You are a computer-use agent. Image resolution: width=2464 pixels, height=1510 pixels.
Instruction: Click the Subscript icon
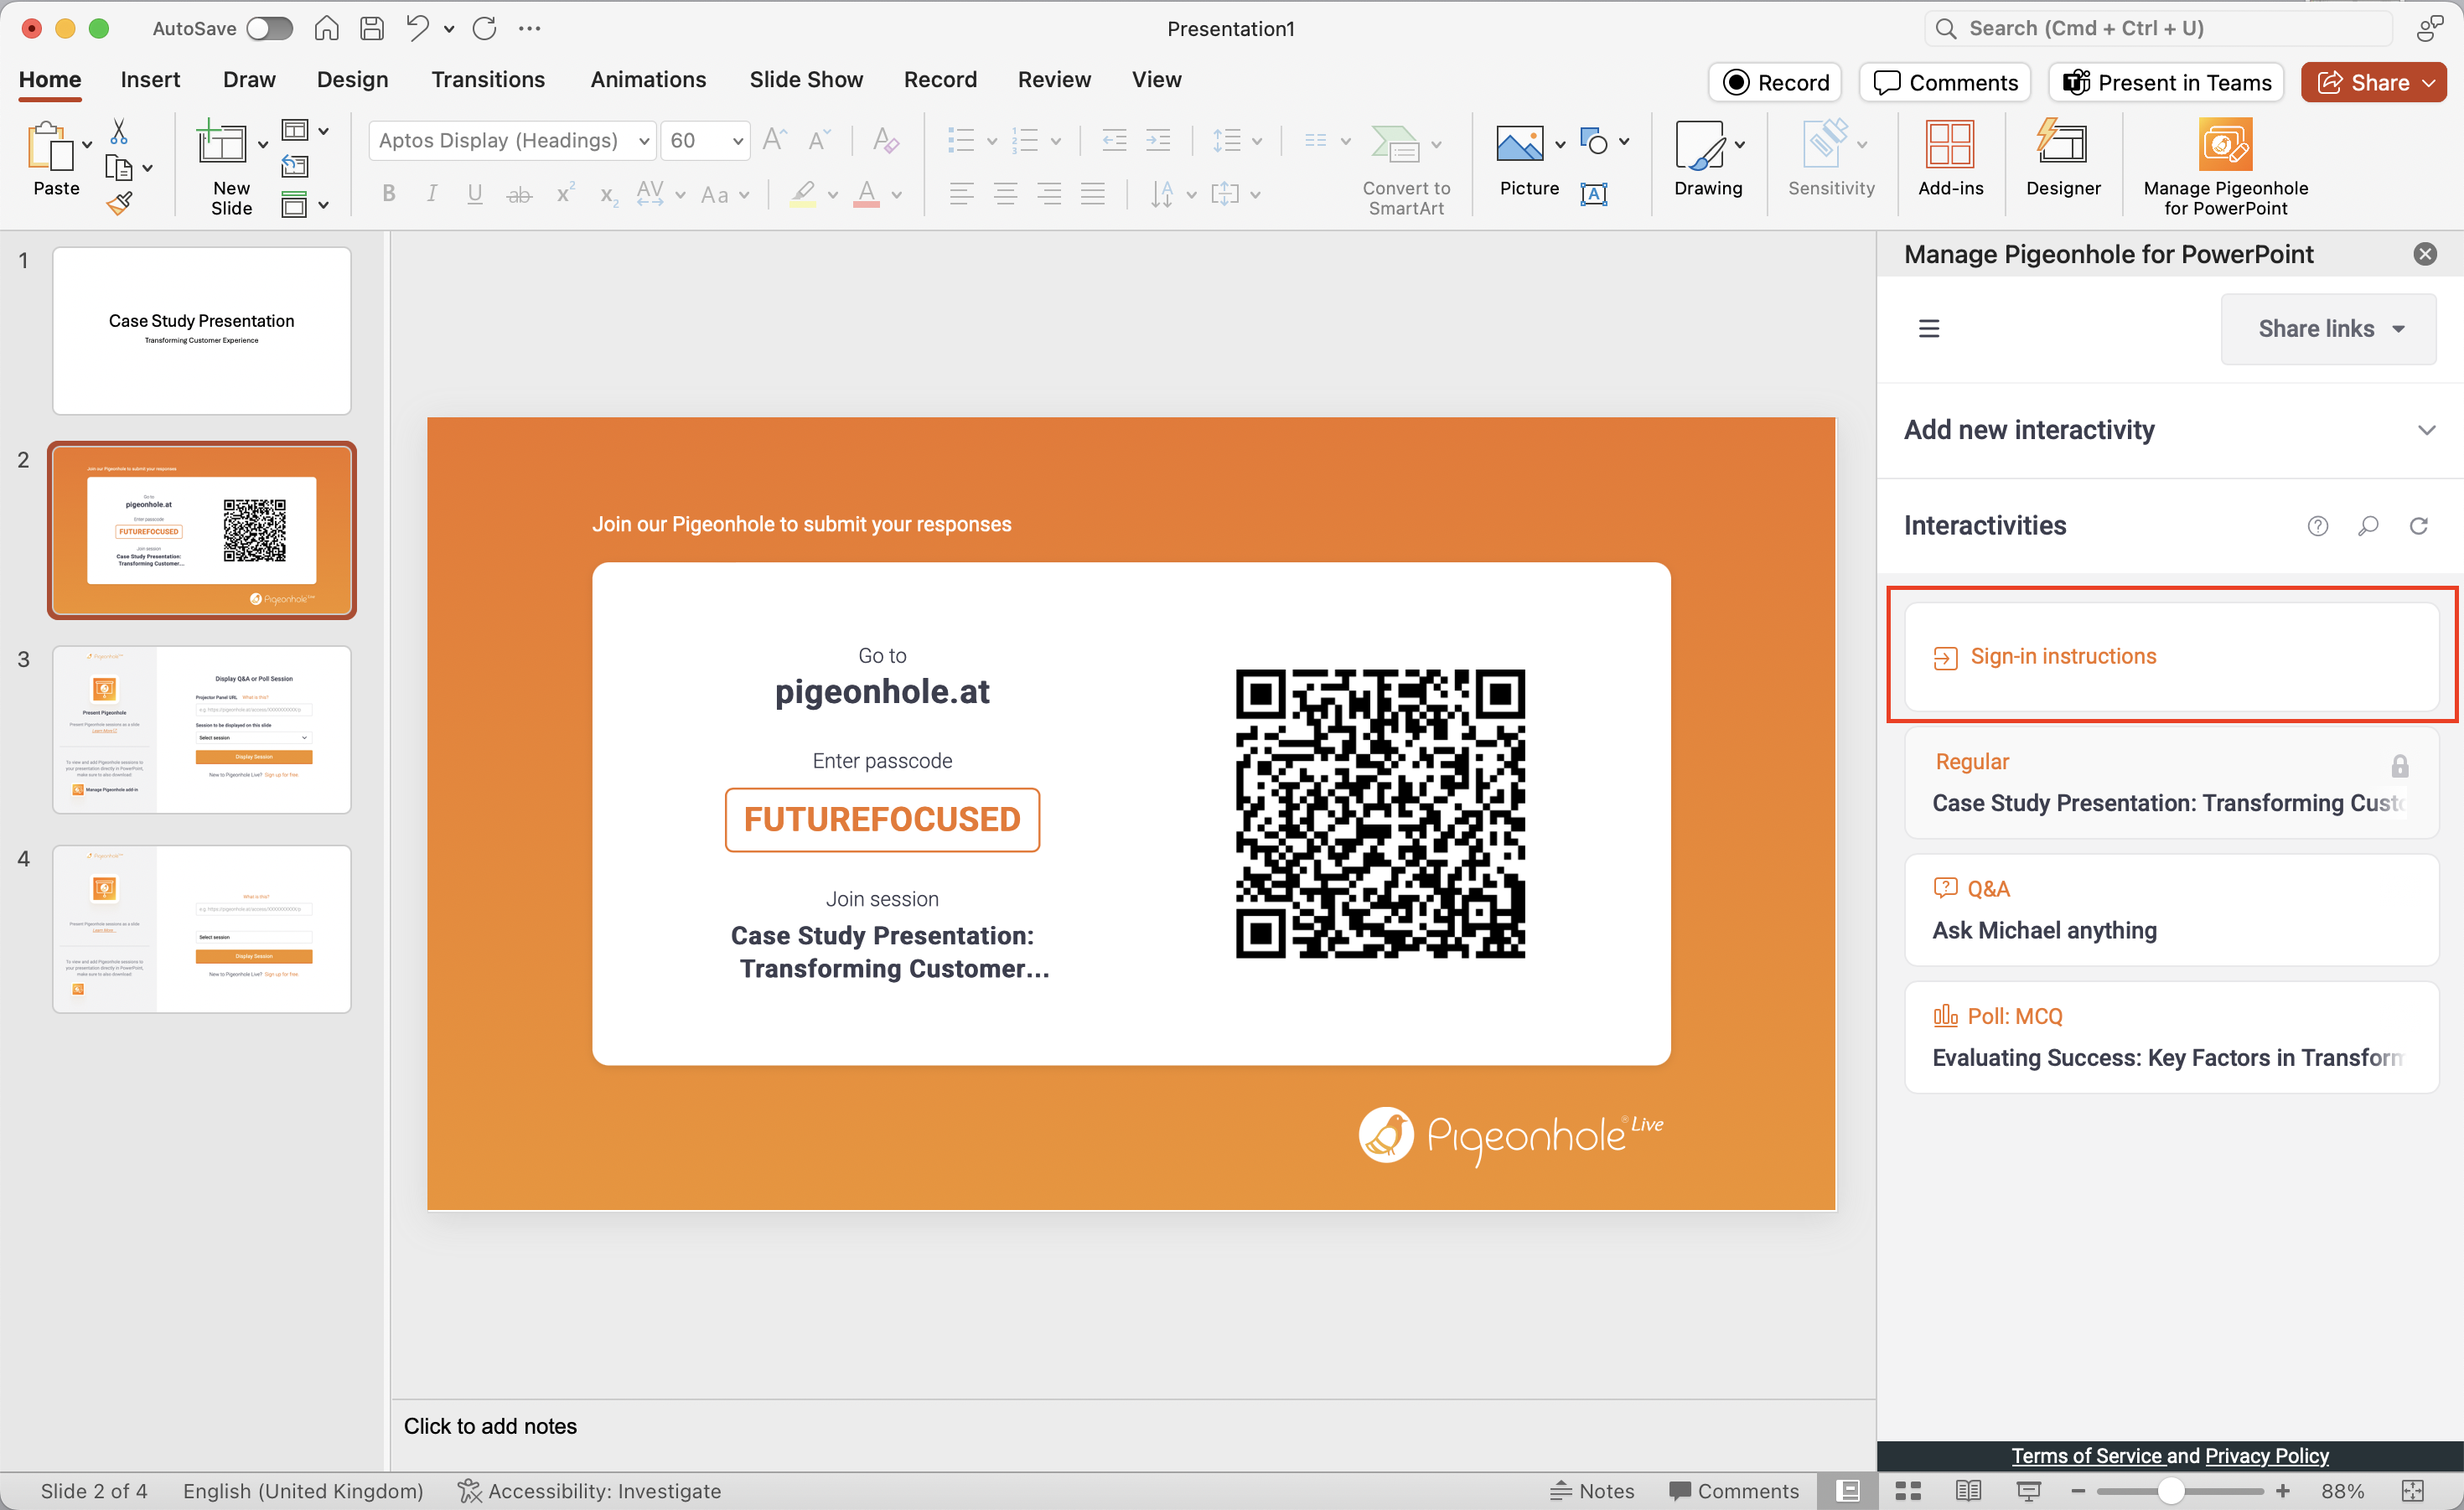(608, 195)
